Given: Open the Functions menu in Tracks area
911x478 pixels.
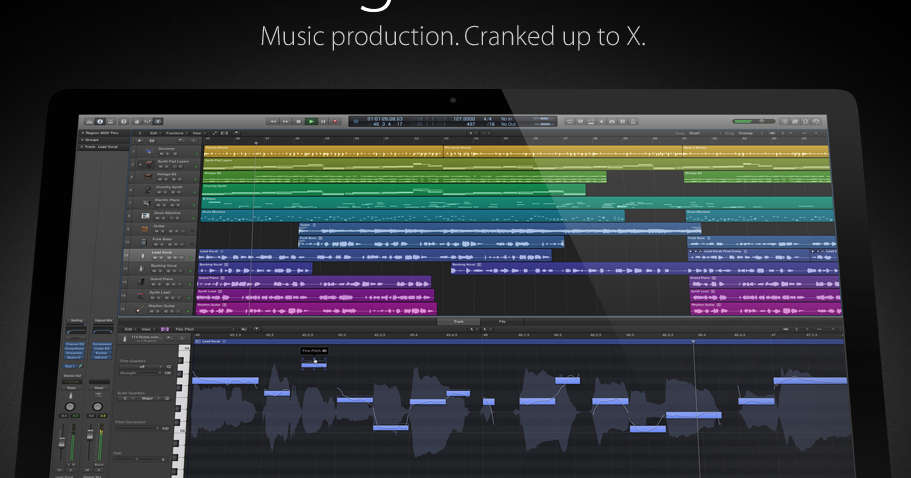Looking at the screenshot, I should pos(176,133).
